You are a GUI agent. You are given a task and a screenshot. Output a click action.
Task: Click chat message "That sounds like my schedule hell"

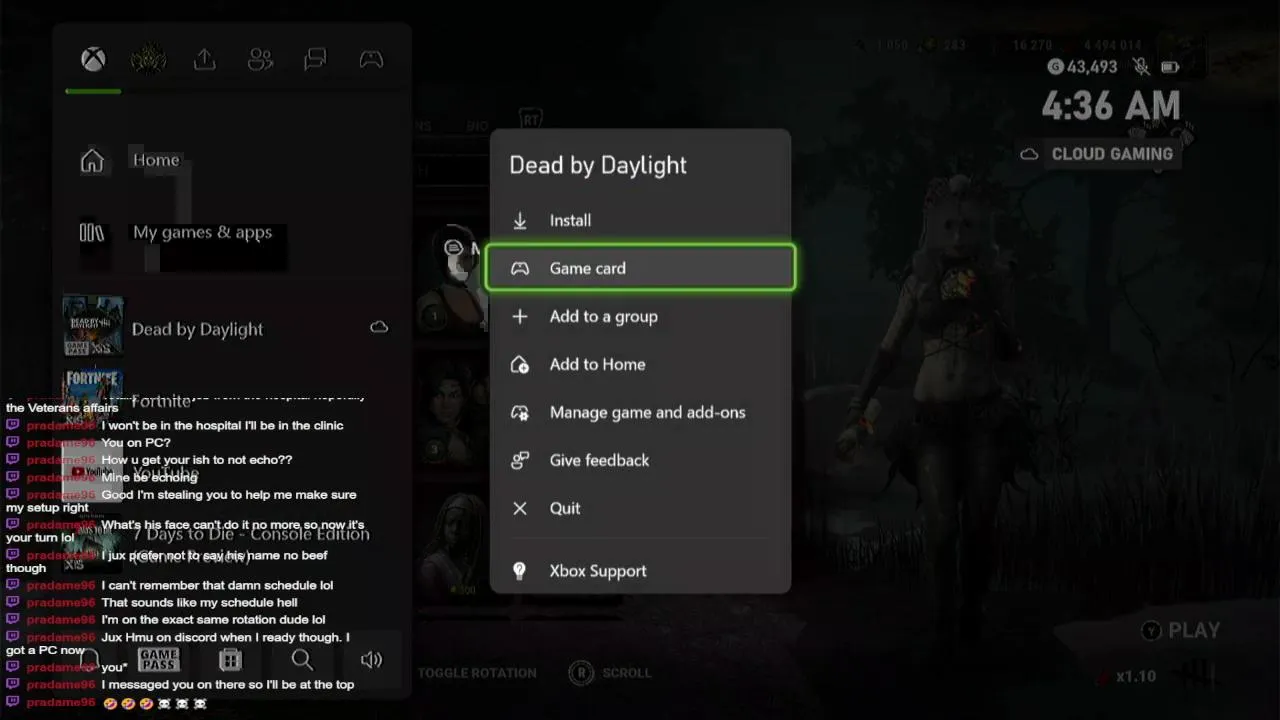point(199,602)
